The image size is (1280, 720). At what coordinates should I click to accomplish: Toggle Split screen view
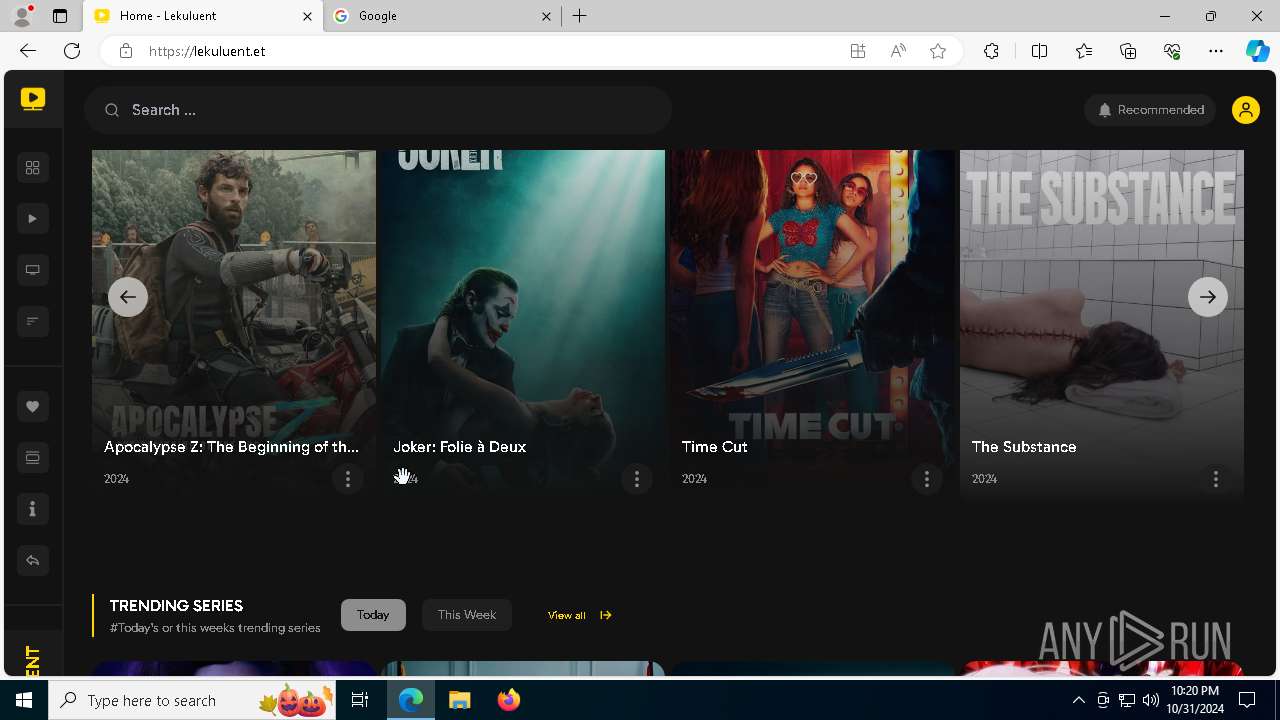click(1039, 51)
